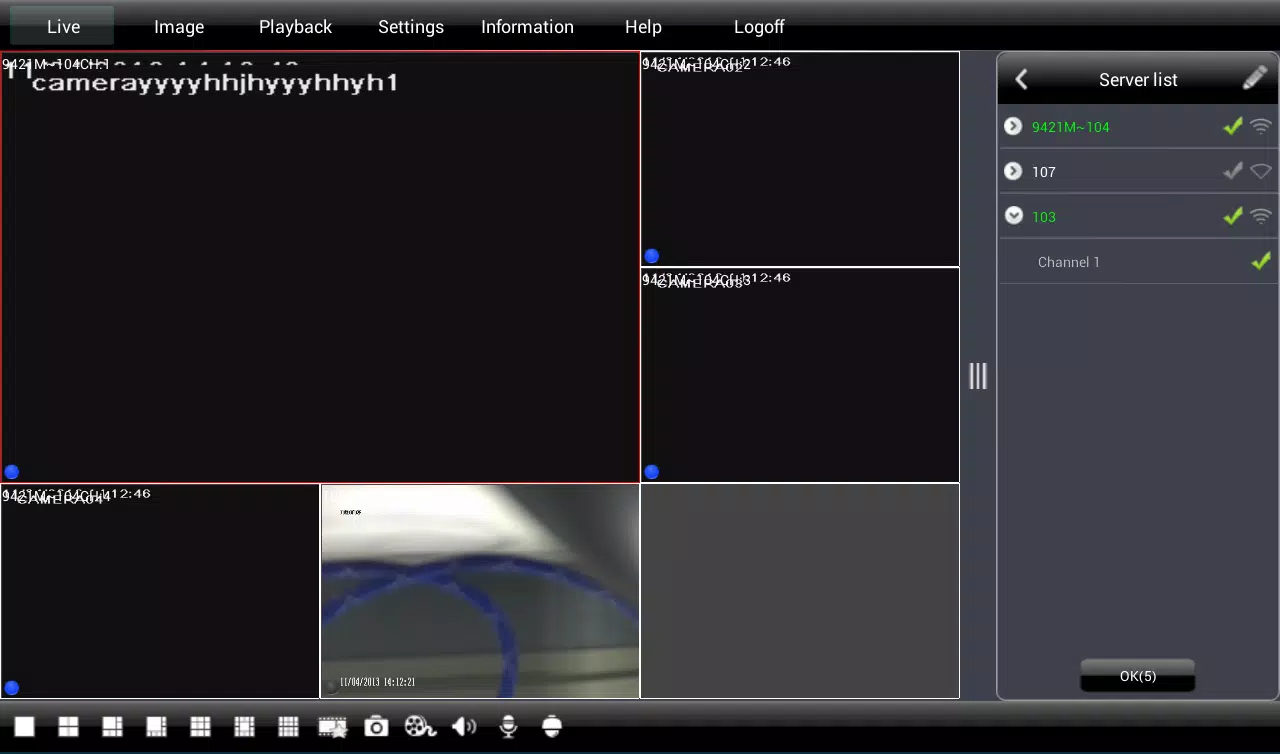
Task: Confirm selection with the OK(5) button
Action: point(1138,676)
